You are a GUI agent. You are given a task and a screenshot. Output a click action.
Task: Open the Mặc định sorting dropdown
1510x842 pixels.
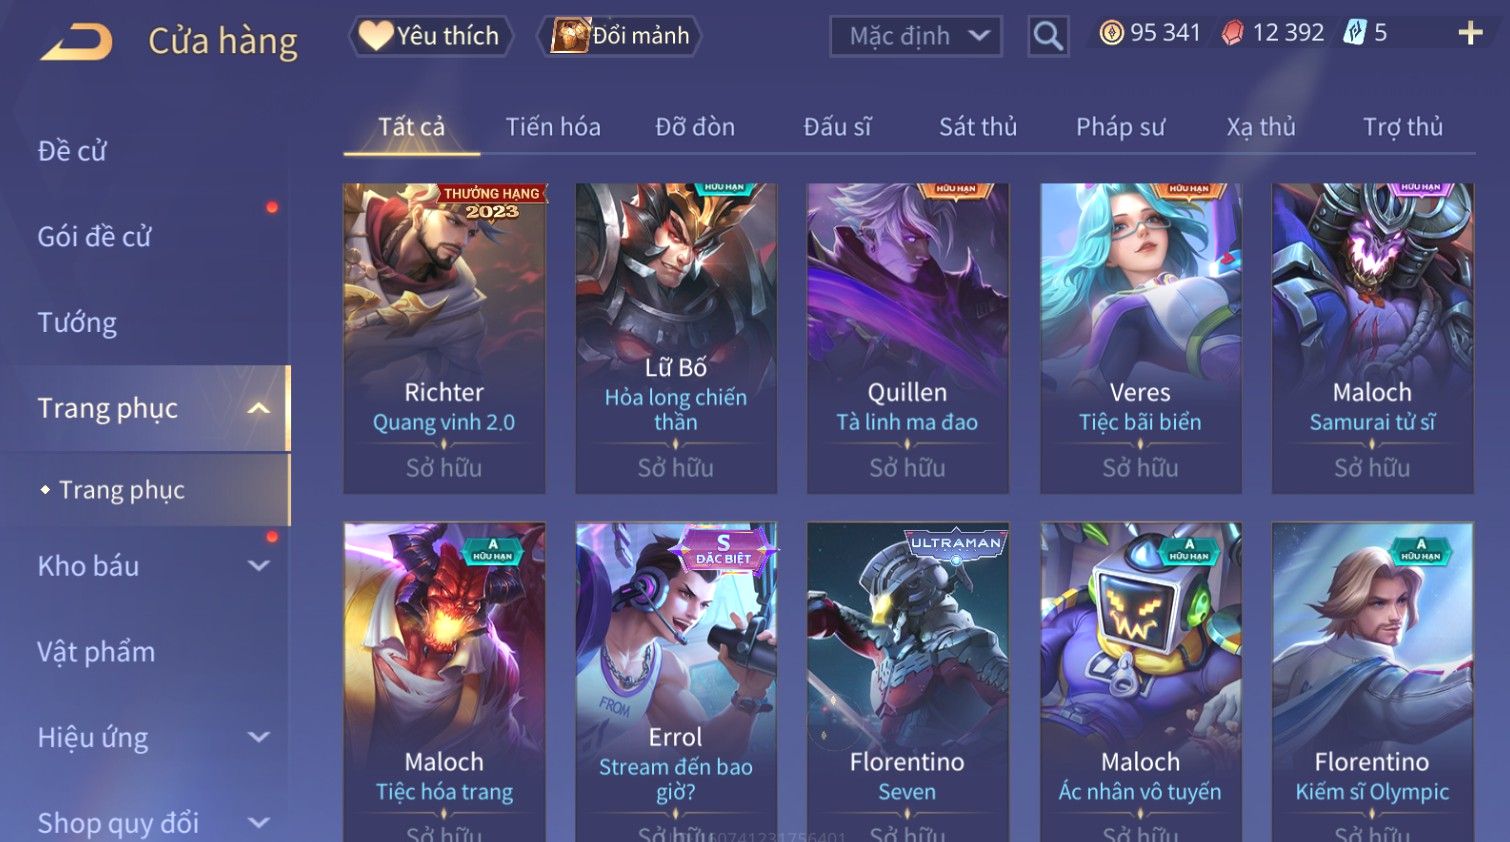[915, 36]
